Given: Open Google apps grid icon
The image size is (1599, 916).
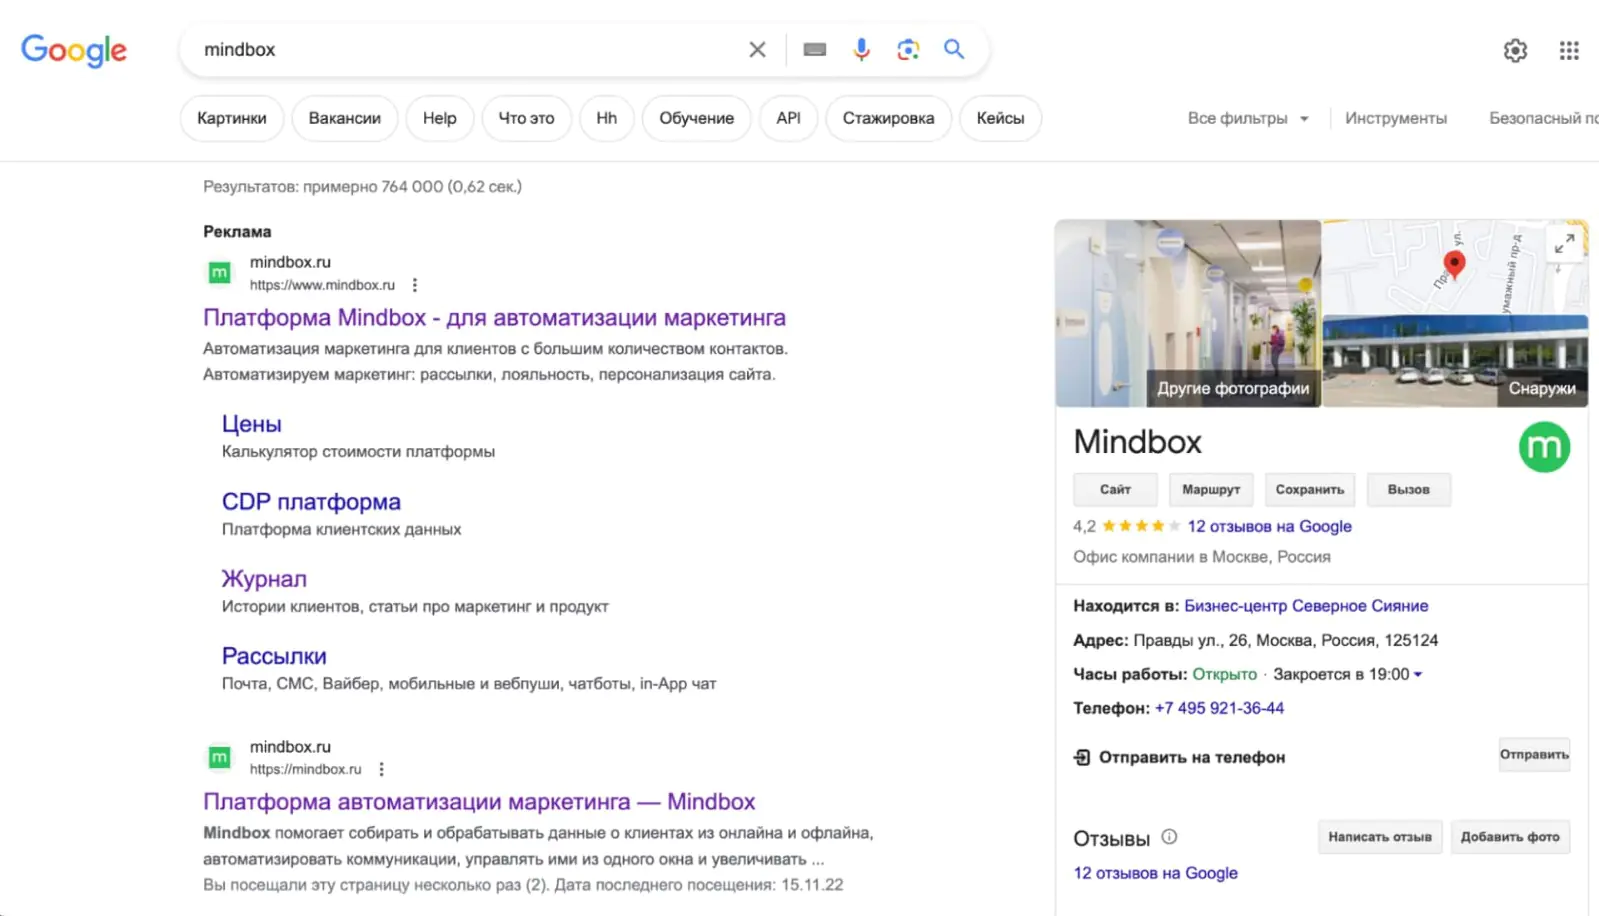Looking at the screenshot, I should [x=1569, y=50].
